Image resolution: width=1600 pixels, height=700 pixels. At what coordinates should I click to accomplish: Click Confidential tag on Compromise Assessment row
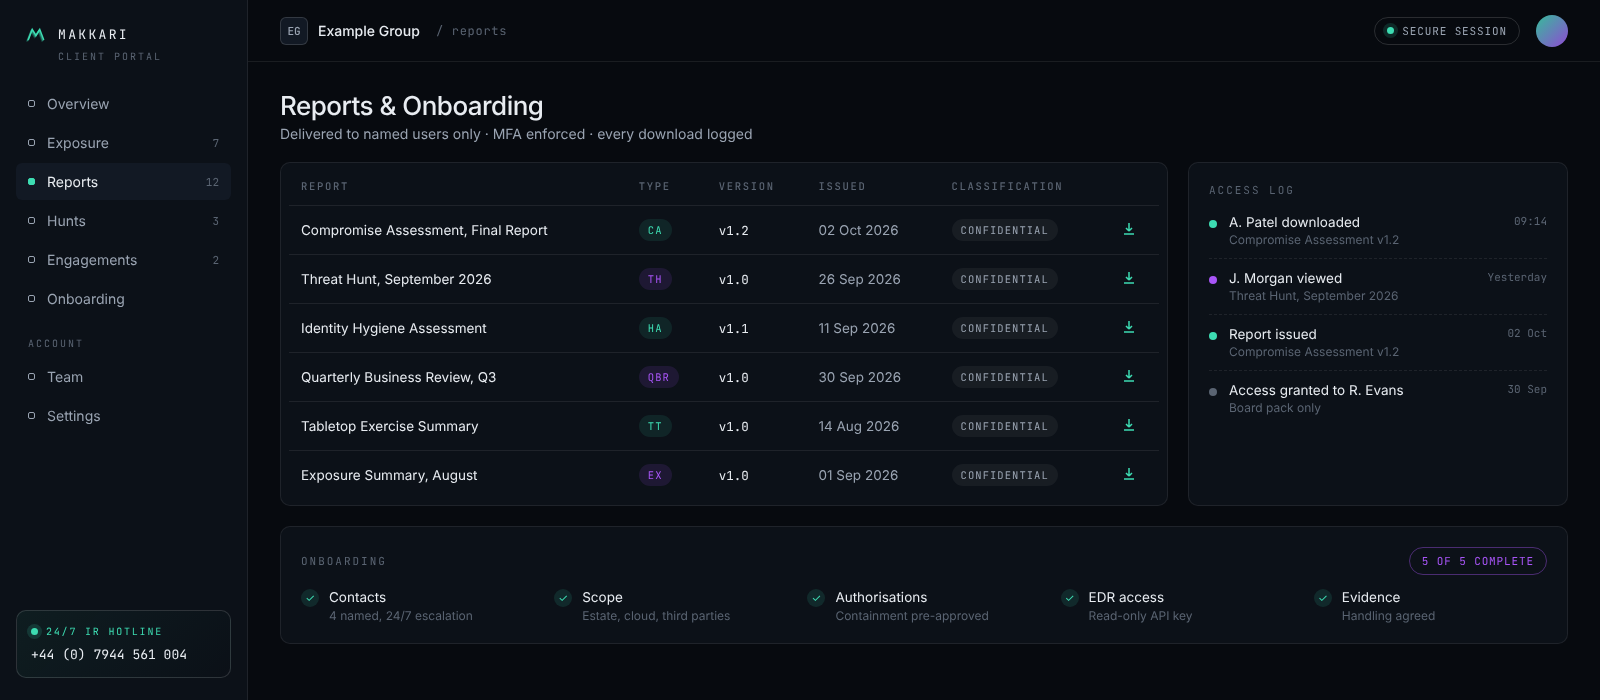point(1004,230)
